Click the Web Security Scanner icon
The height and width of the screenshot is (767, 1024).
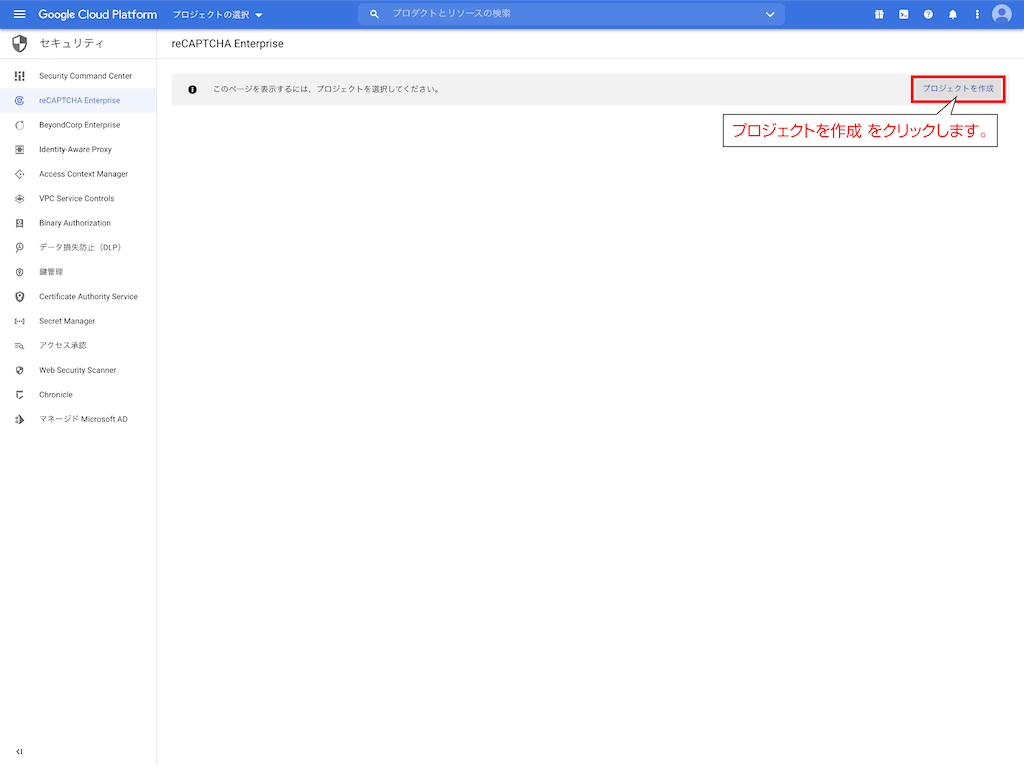20,370
